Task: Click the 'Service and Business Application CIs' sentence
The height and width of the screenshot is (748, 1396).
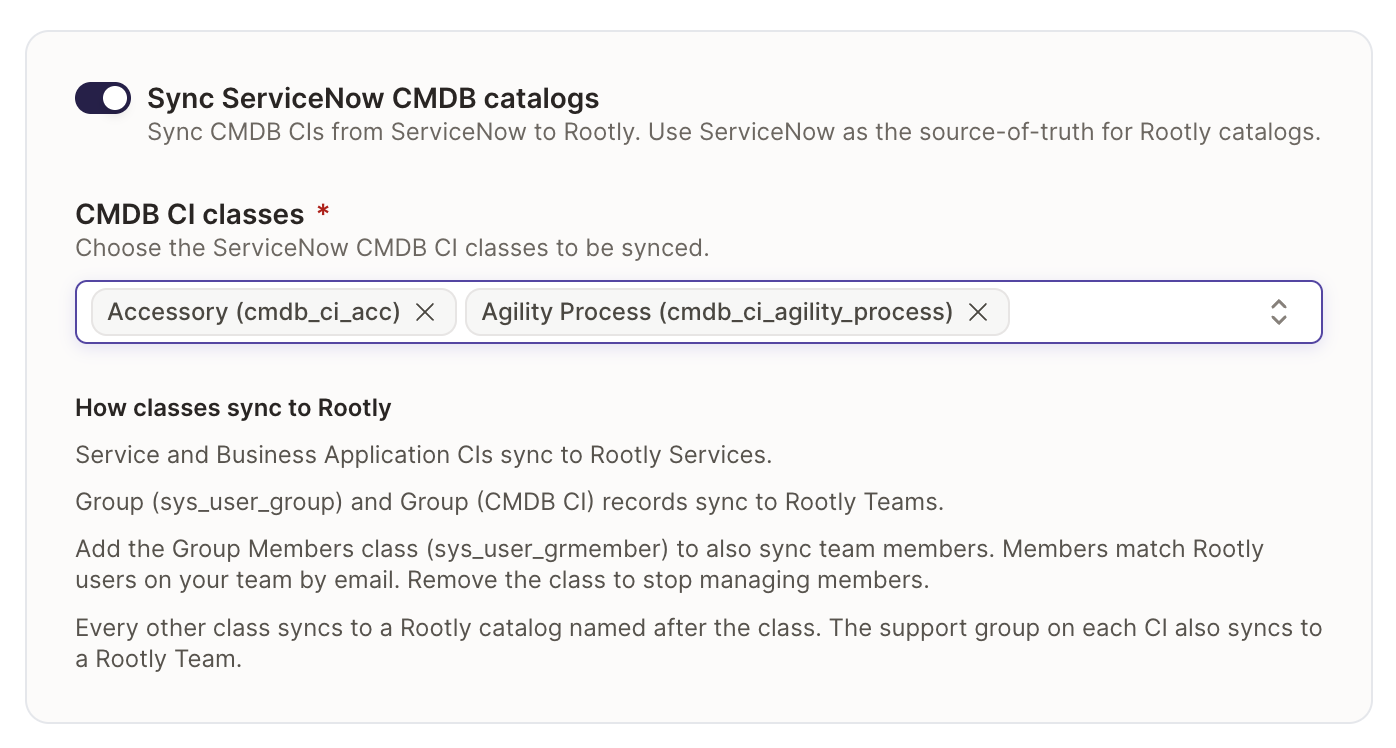Action: (x=423, y=455)
